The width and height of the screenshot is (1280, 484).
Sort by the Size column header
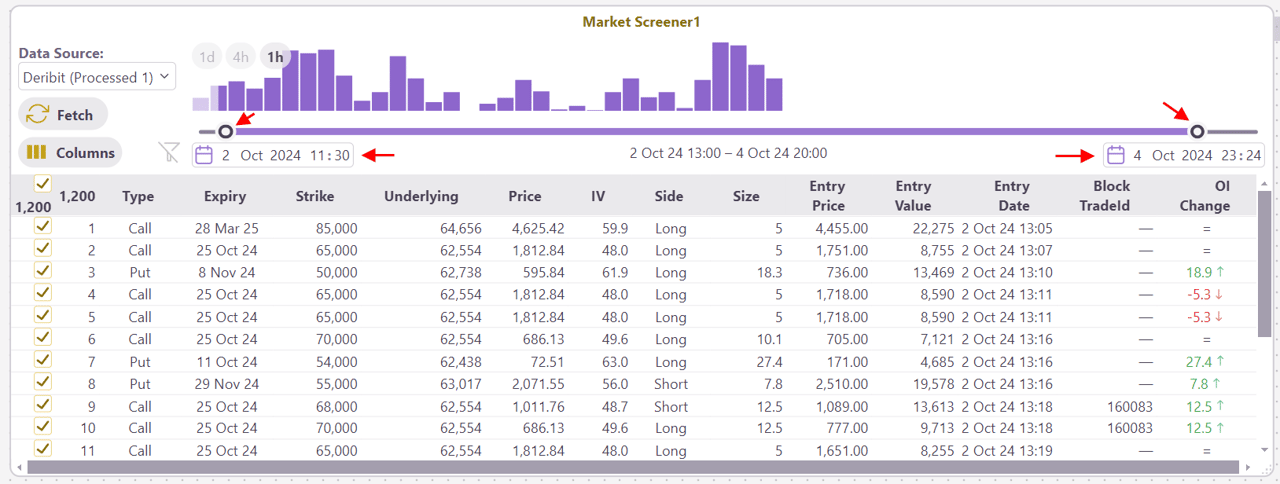(x=746, y=196)
